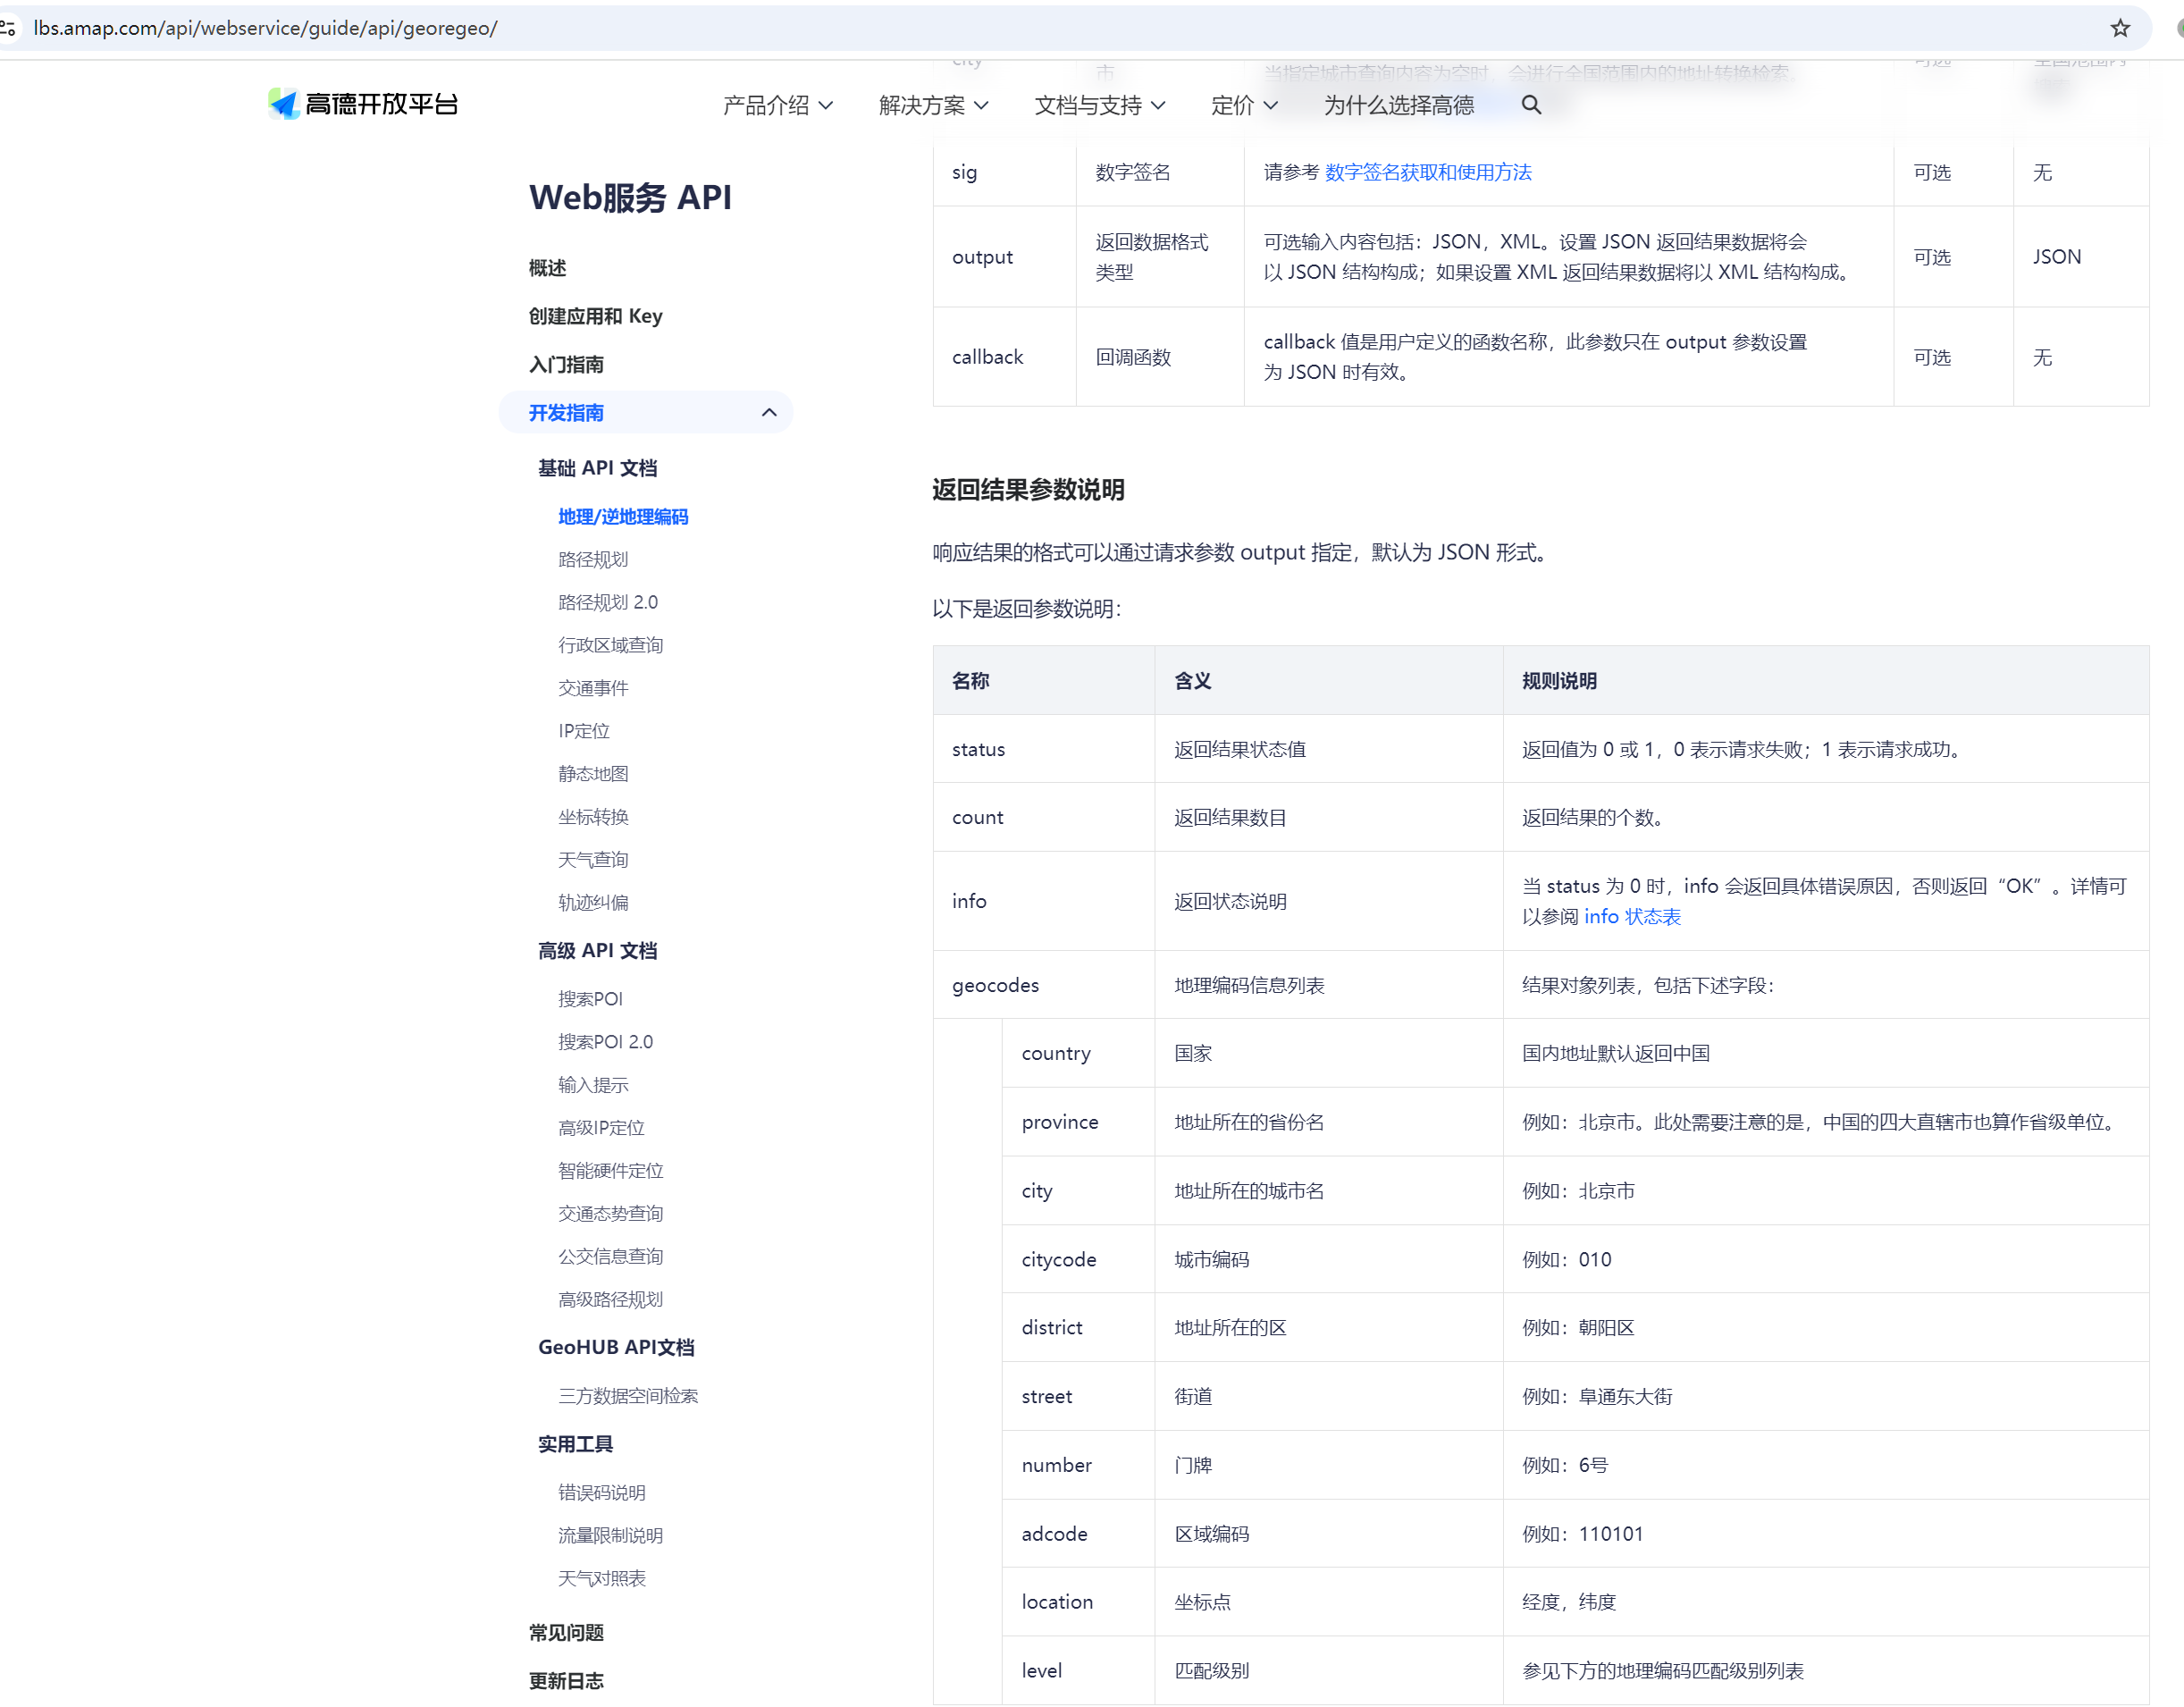The height and width of the screenshot is (1707, 2184).
Task: Open 地理/逆地理编码 sidebar item
Action: click(x=623, y=517)
